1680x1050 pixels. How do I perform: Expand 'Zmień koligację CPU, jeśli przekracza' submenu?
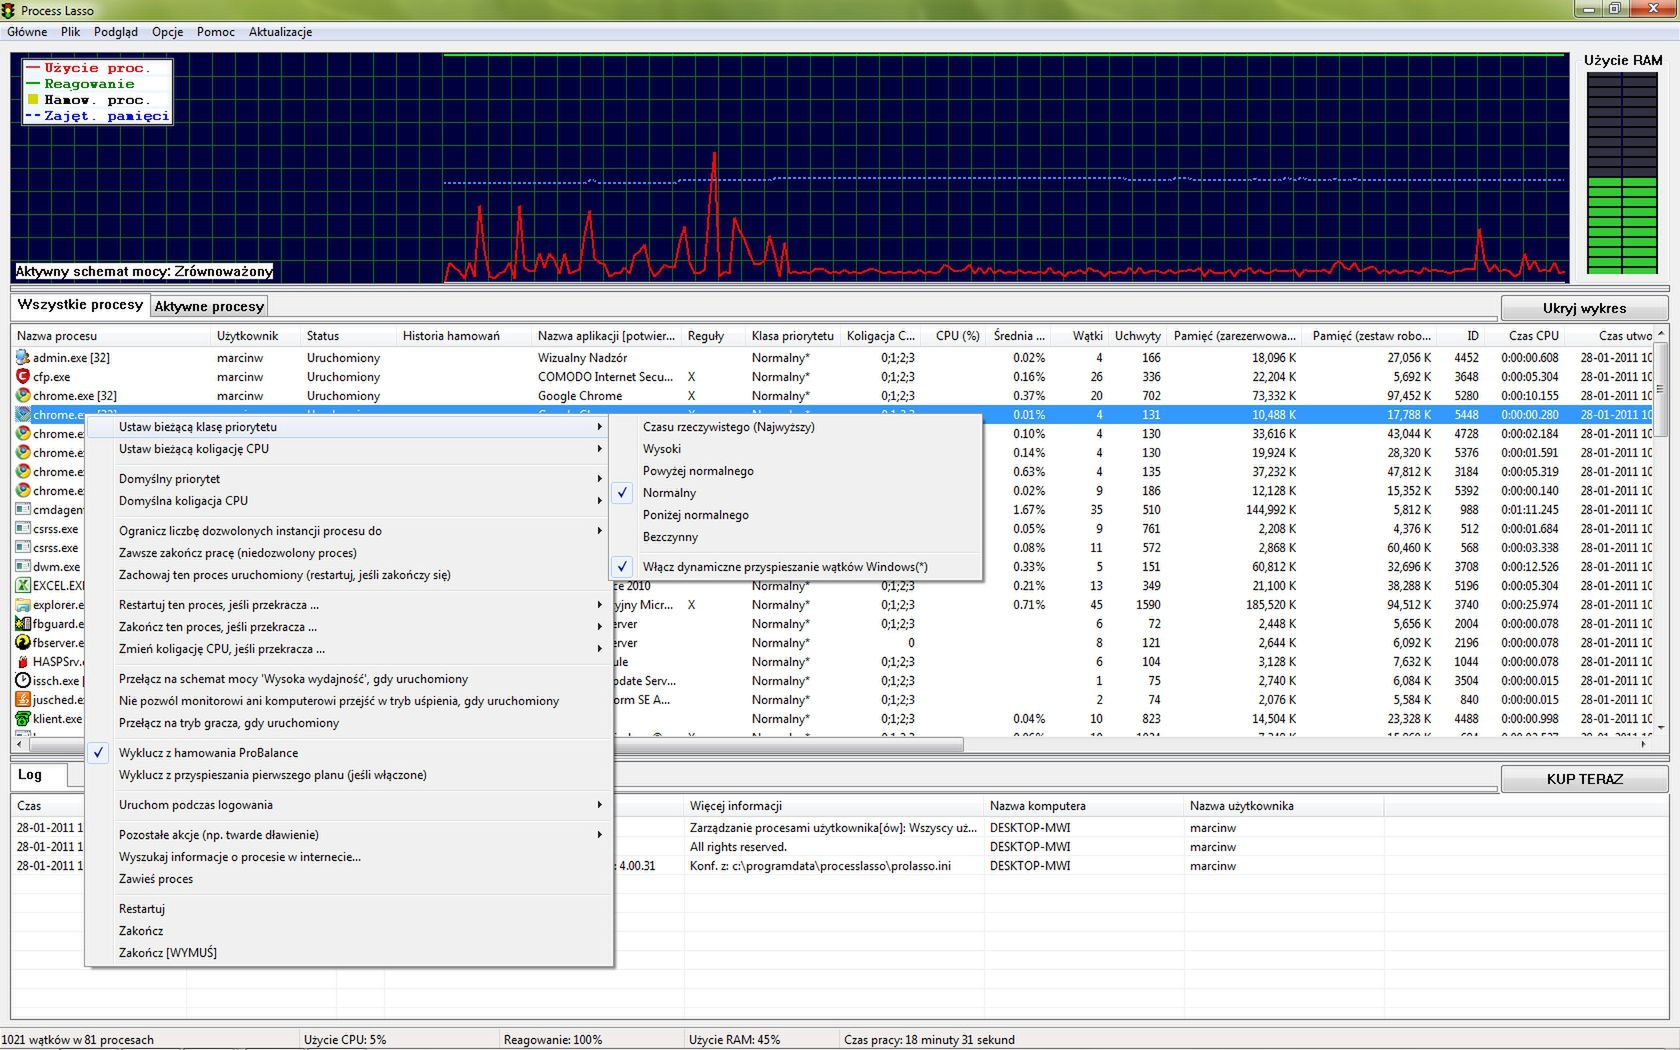point(349,649)
